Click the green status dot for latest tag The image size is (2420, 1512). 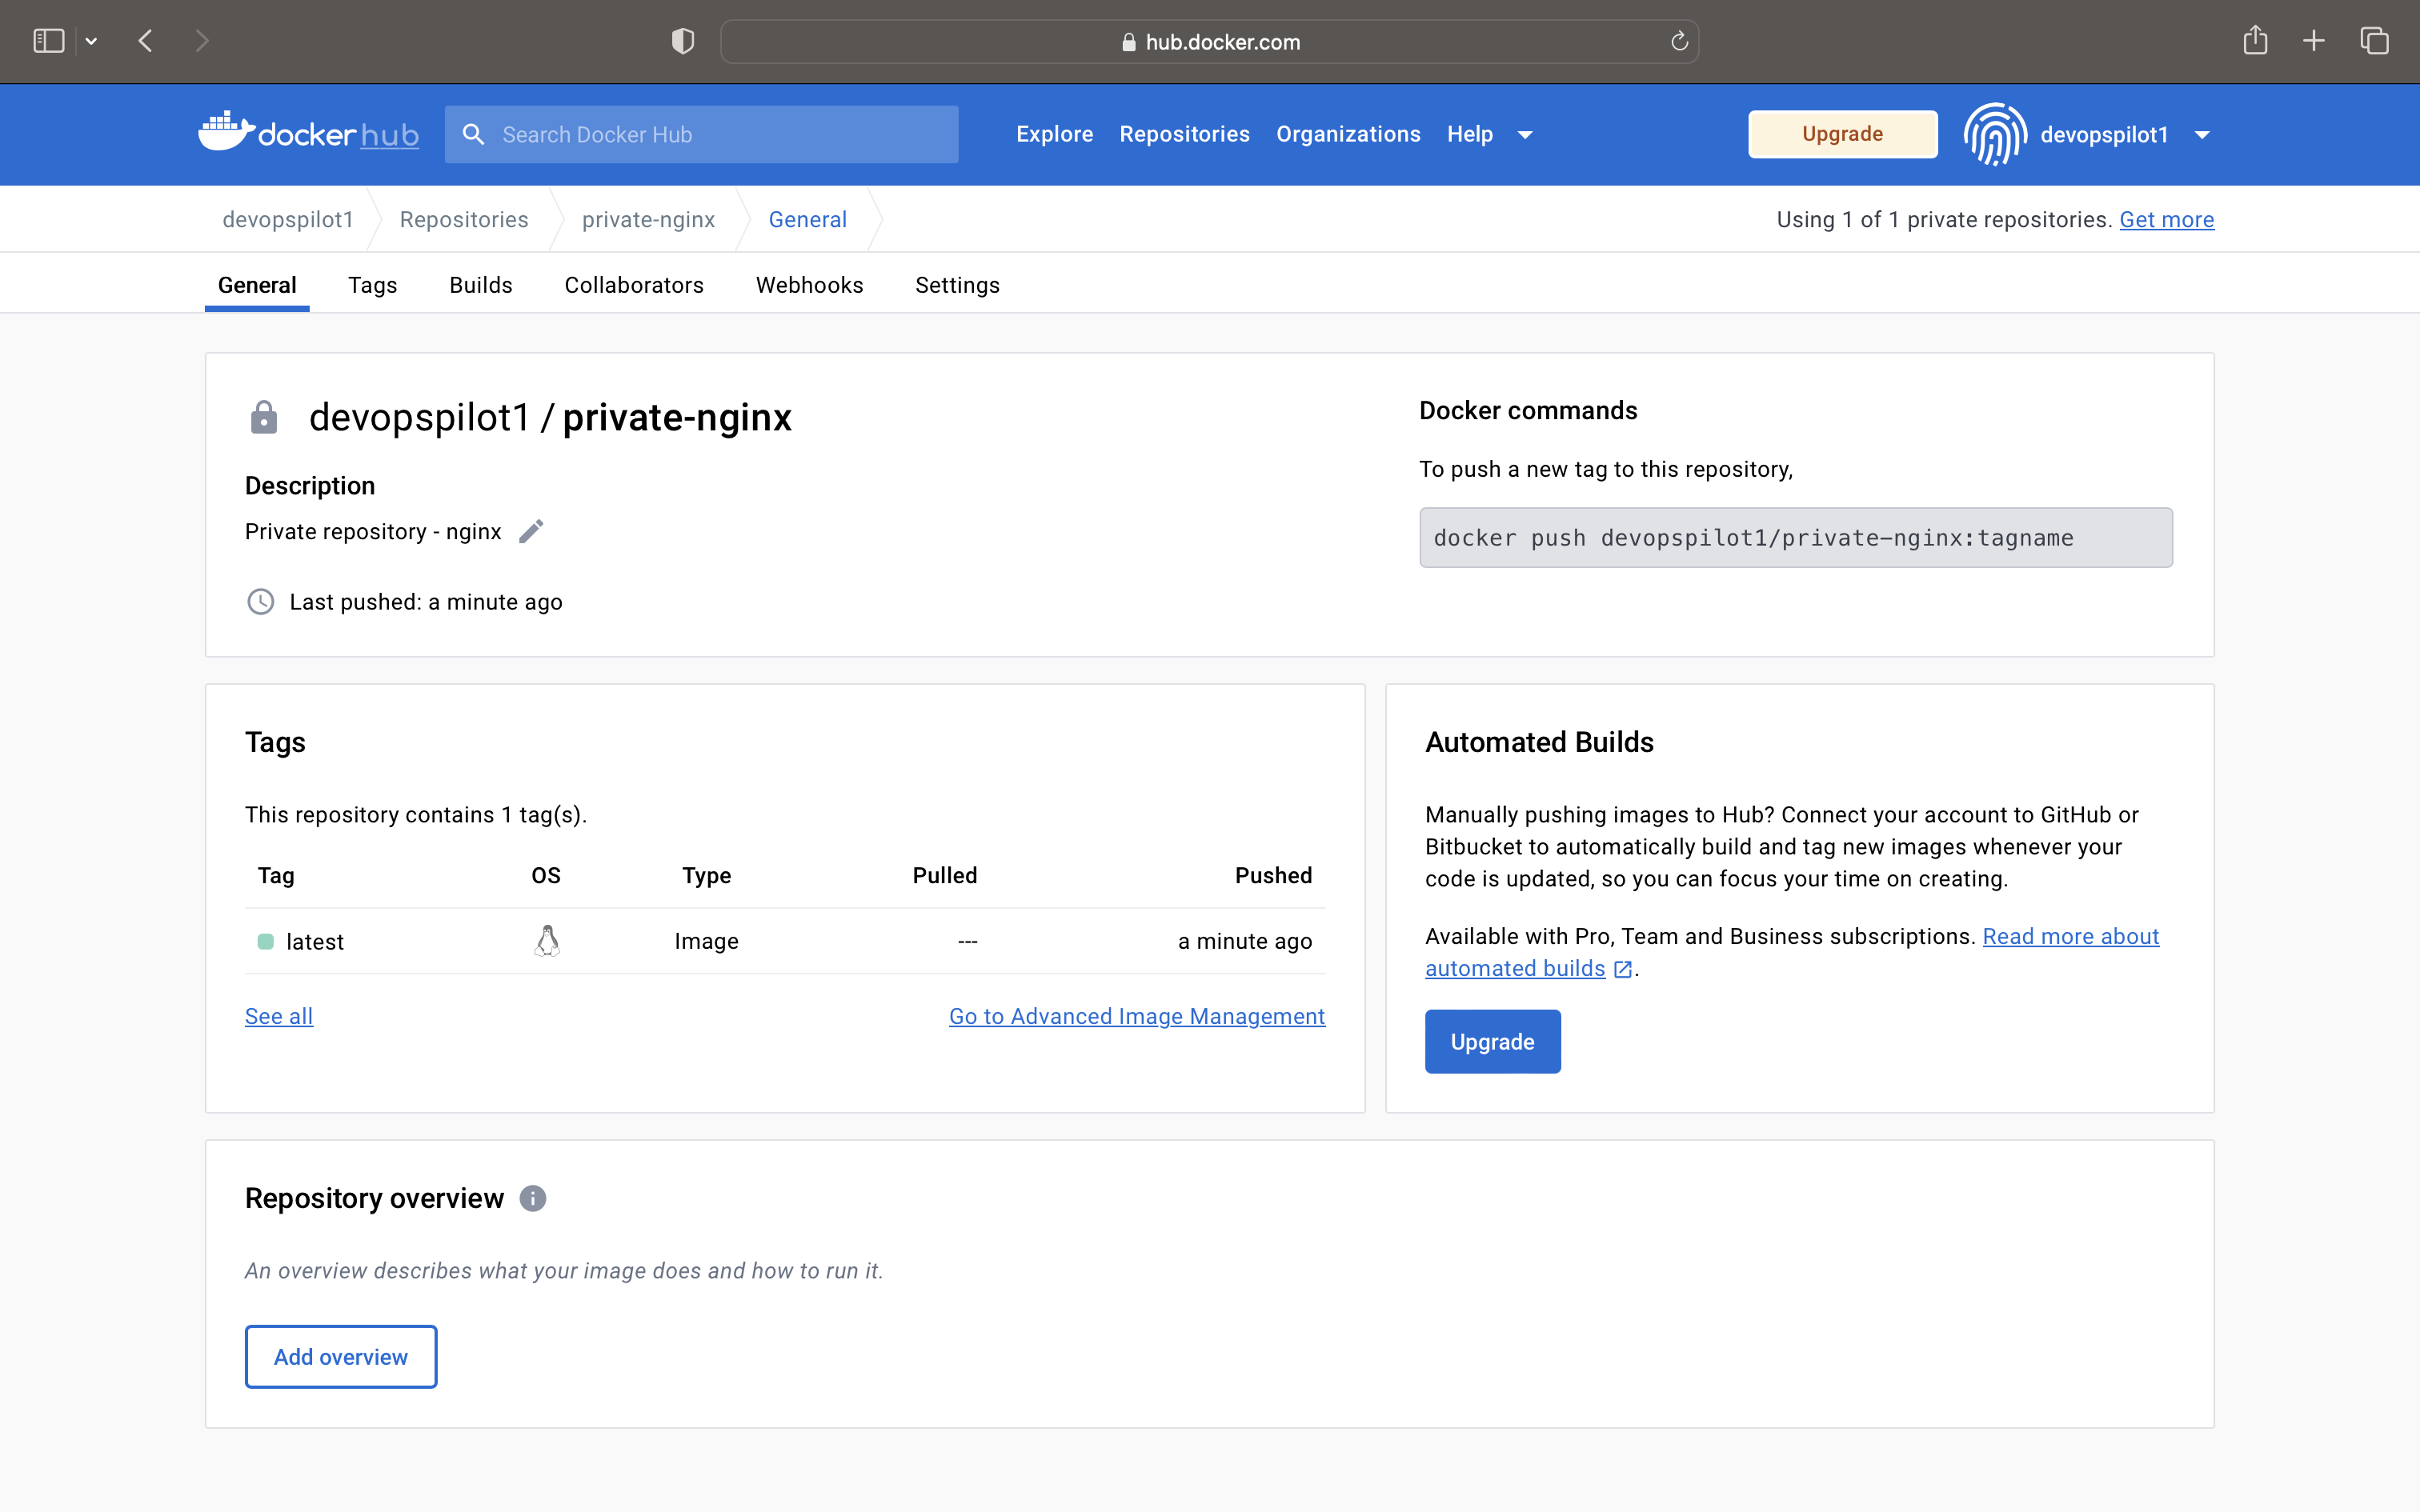coord(266,941)
